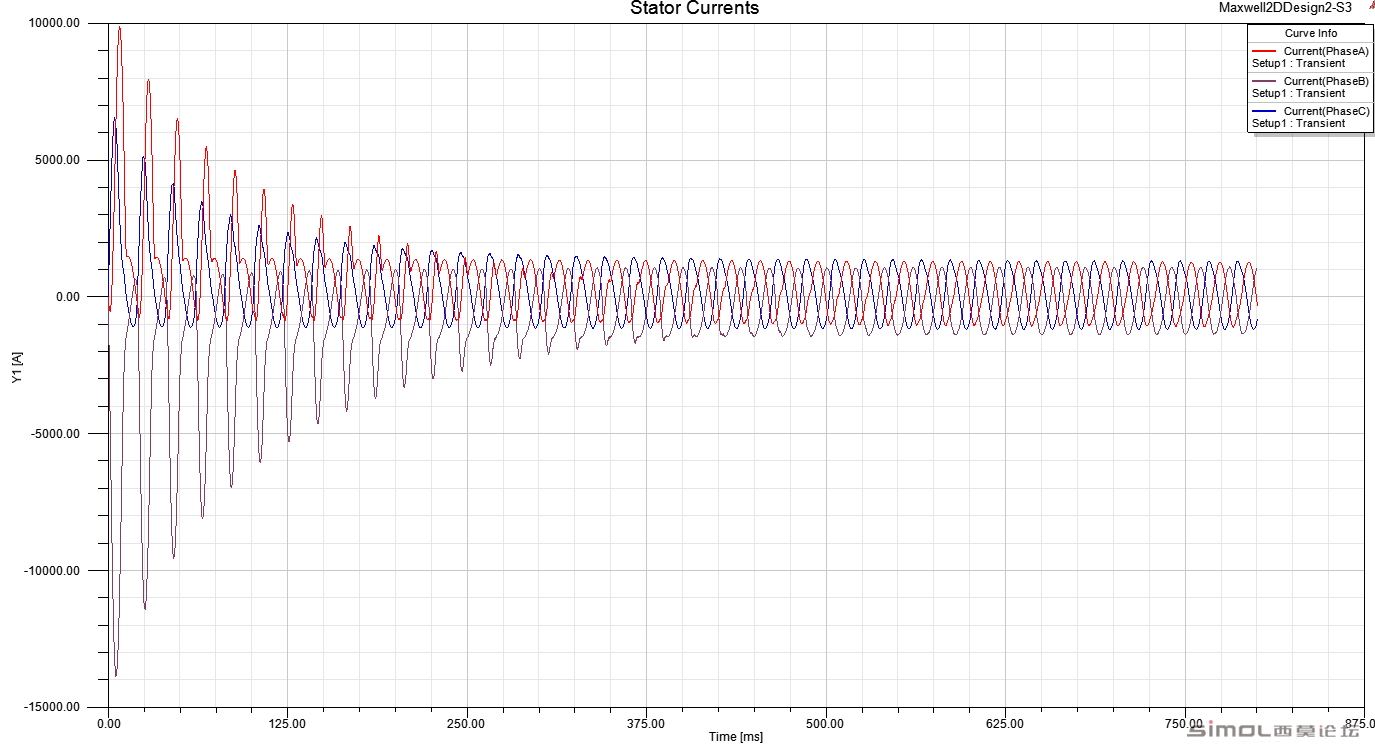Image resolution: width=1375 pixels, height=748 pixels.
Task: Click the 625.00 time axis tick
Action: click(1004, 723)
